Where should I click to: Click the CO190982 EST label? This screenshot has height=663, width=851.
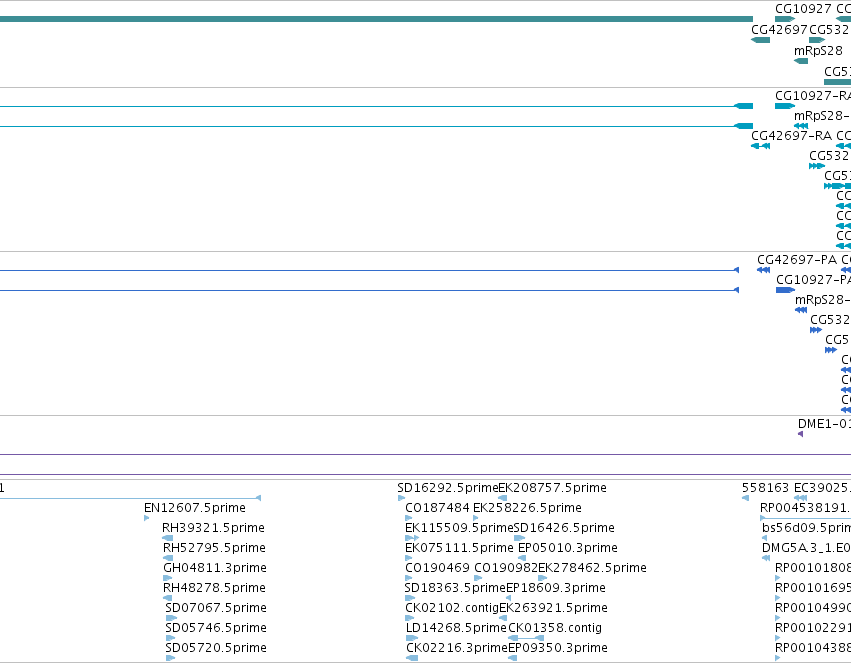coord(506,569)
